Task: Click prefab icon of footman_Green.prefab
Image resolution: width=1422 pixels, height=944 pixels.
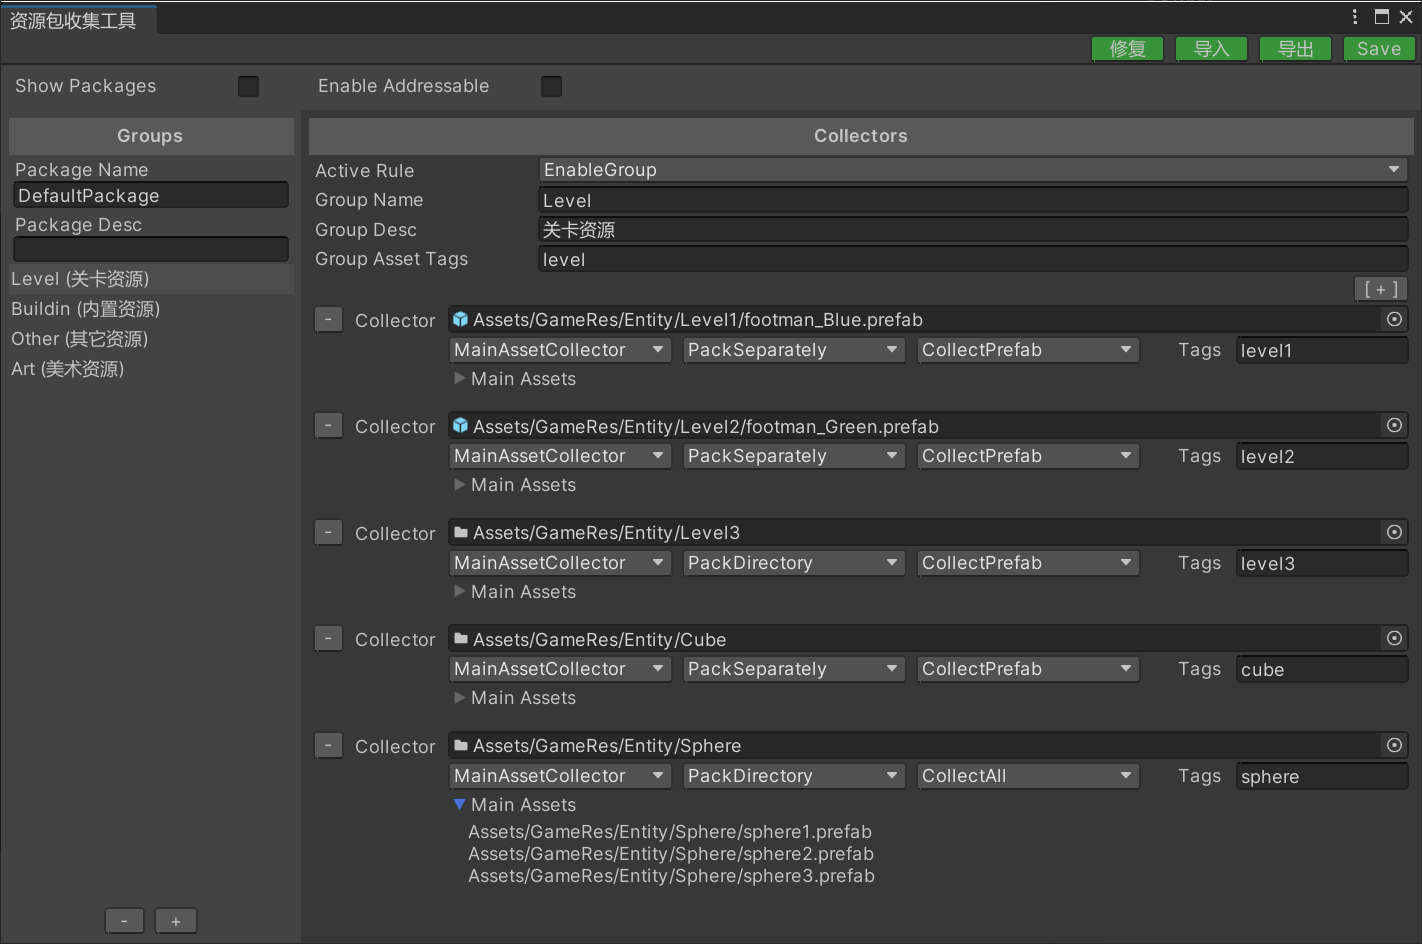Action: tap(460, 425)
